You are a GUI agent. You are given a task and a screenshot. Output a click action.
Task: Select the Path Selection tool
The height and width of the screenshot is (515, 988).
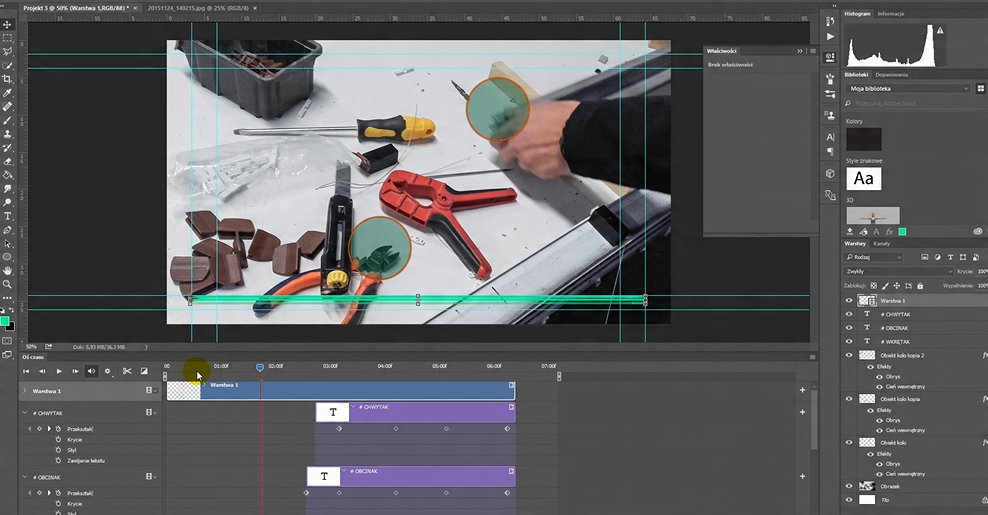click(8, 243)
